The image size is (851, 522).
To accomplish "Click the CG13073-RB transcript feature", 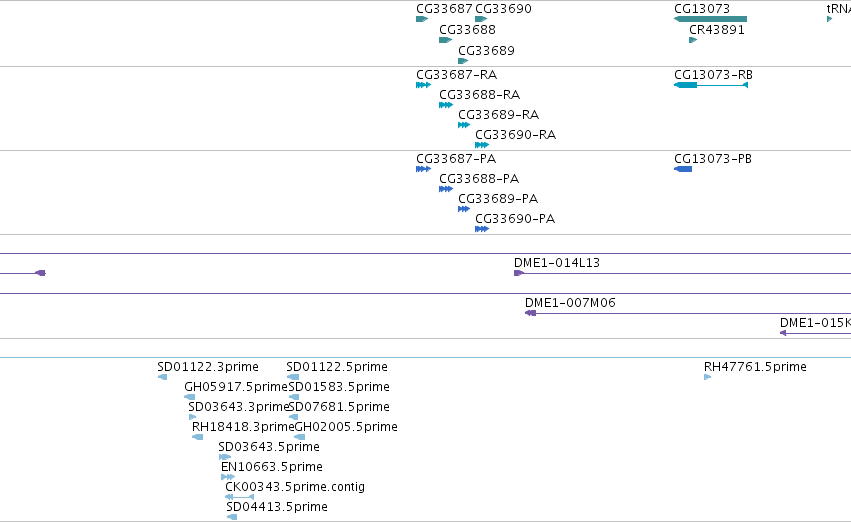I will tap(711, 85).
